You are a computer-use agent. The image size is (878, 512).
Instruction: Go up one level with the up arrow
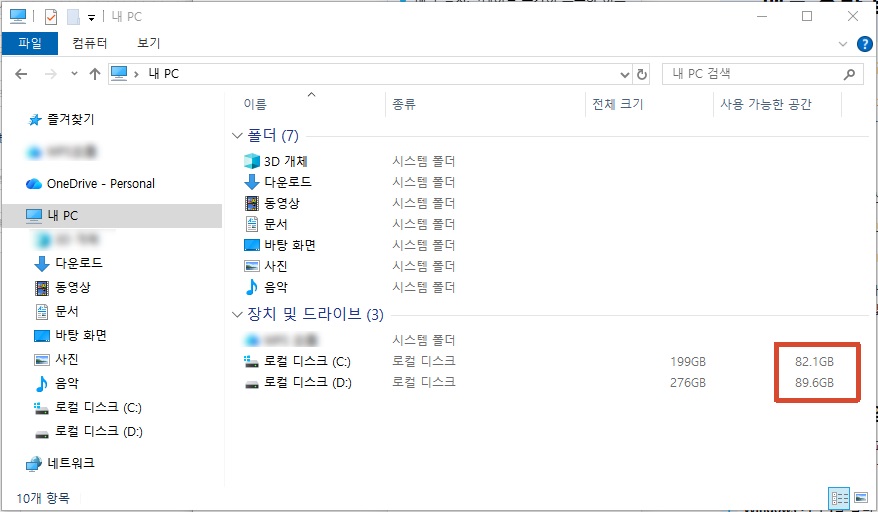(95, 74)
